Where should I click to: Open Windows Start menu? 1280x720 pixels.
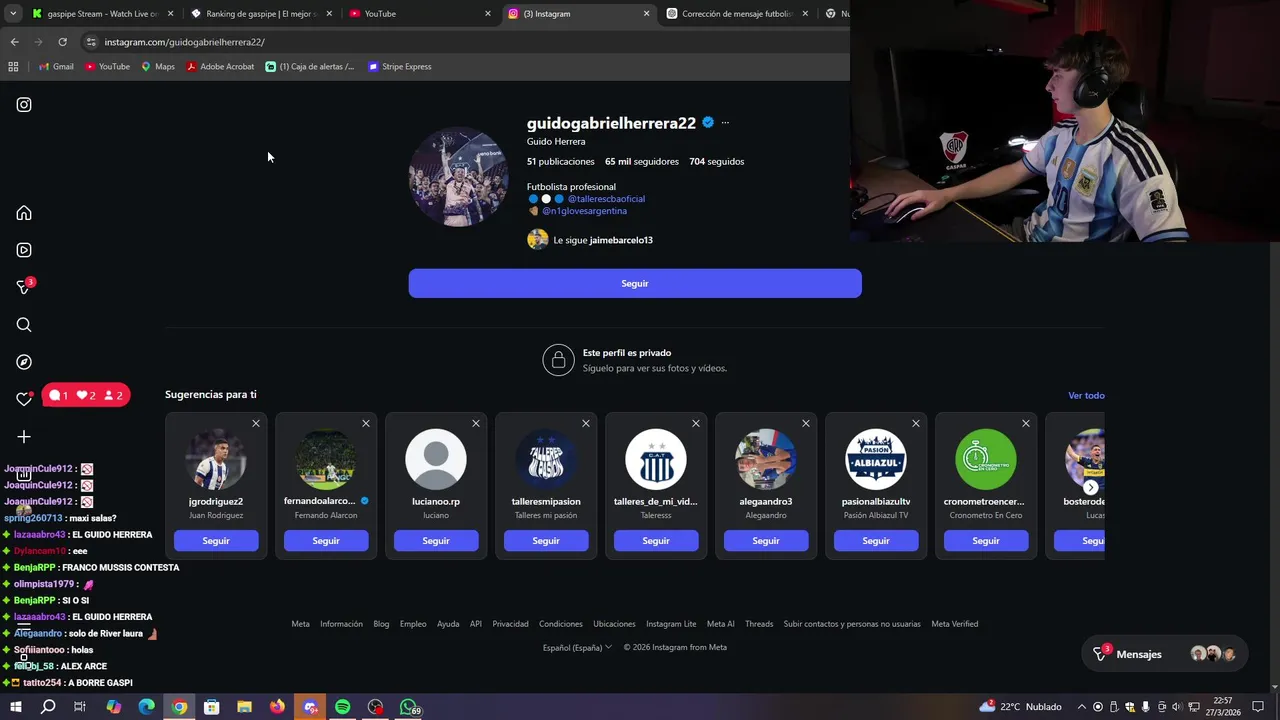(x=15, y=707)
